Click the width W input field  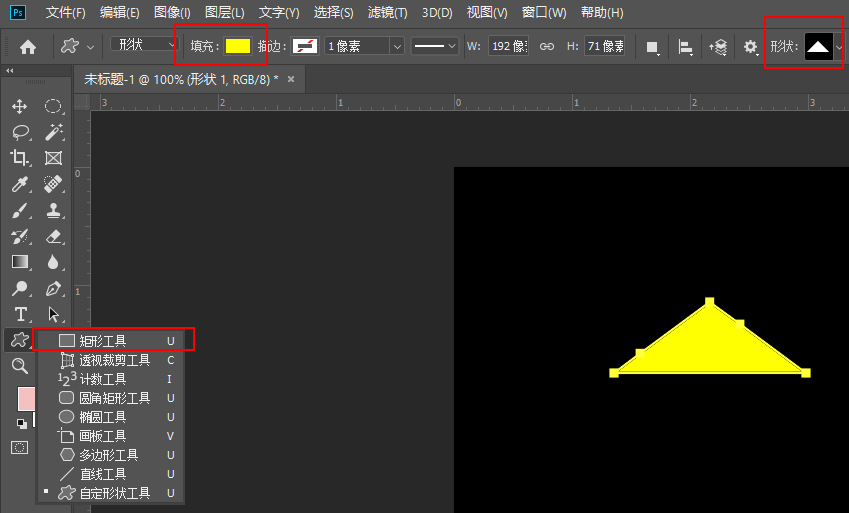(x=508, y=46)
